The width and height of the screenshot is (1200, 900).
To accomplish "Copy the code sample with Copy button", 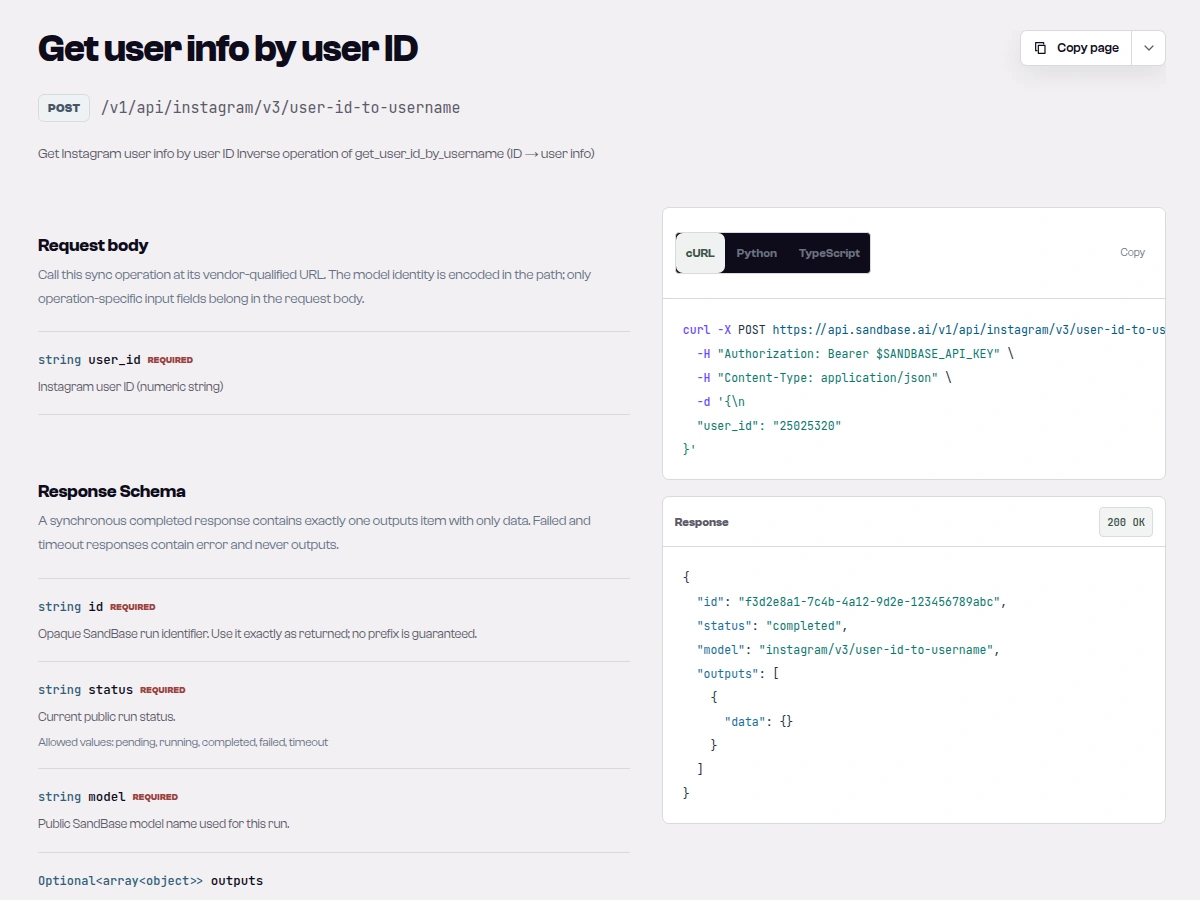I will pos(1132,252).
